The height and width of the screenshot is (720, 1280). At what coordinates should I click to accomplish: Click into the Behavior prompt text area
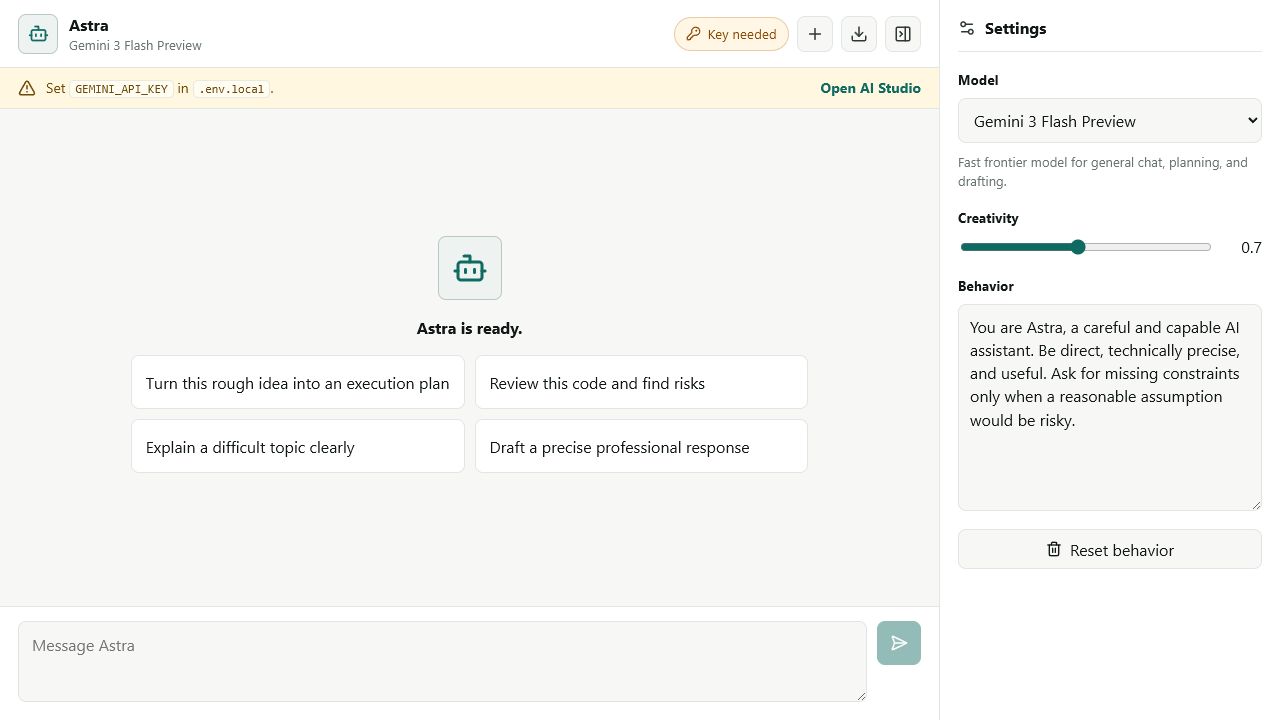[x=1110, y=408]
